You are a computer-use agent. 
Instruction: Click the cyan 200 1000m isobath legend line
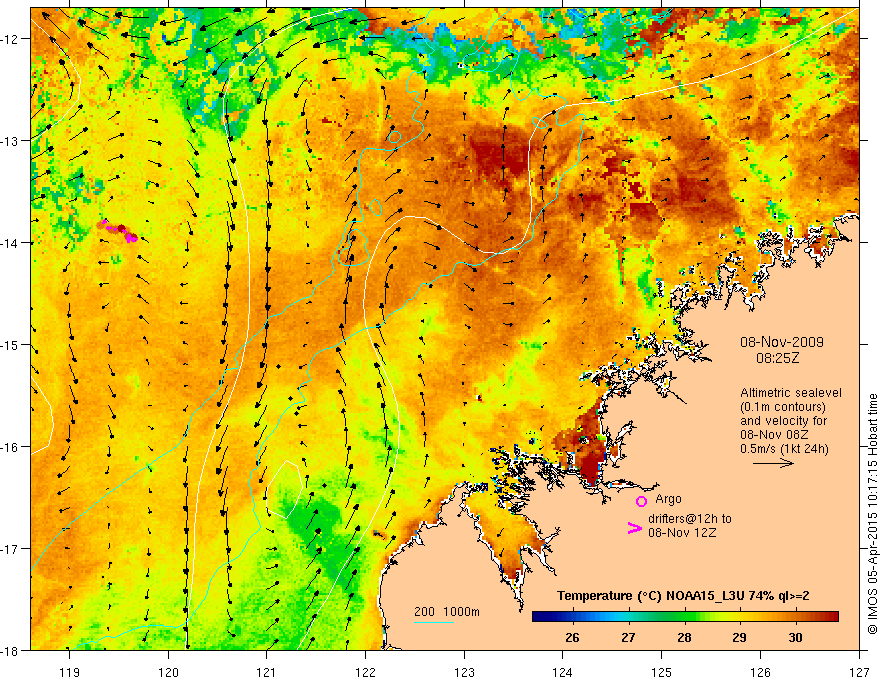tap(434, 622)
